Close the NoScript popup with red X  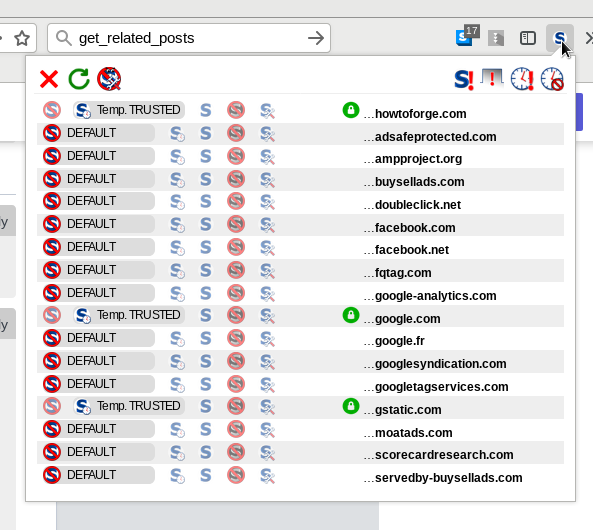click(49, 79)
